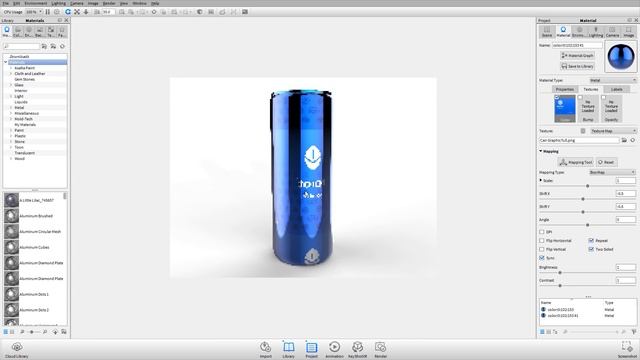Select the Gem Stones folder

coord(24,79)
